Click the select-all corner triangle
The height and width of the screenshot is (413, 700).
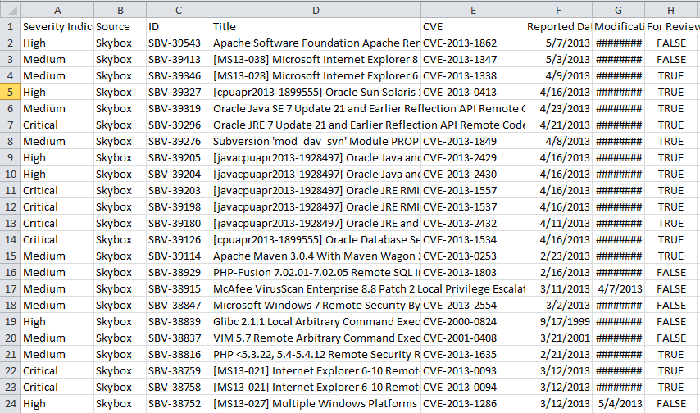point(10,9)
